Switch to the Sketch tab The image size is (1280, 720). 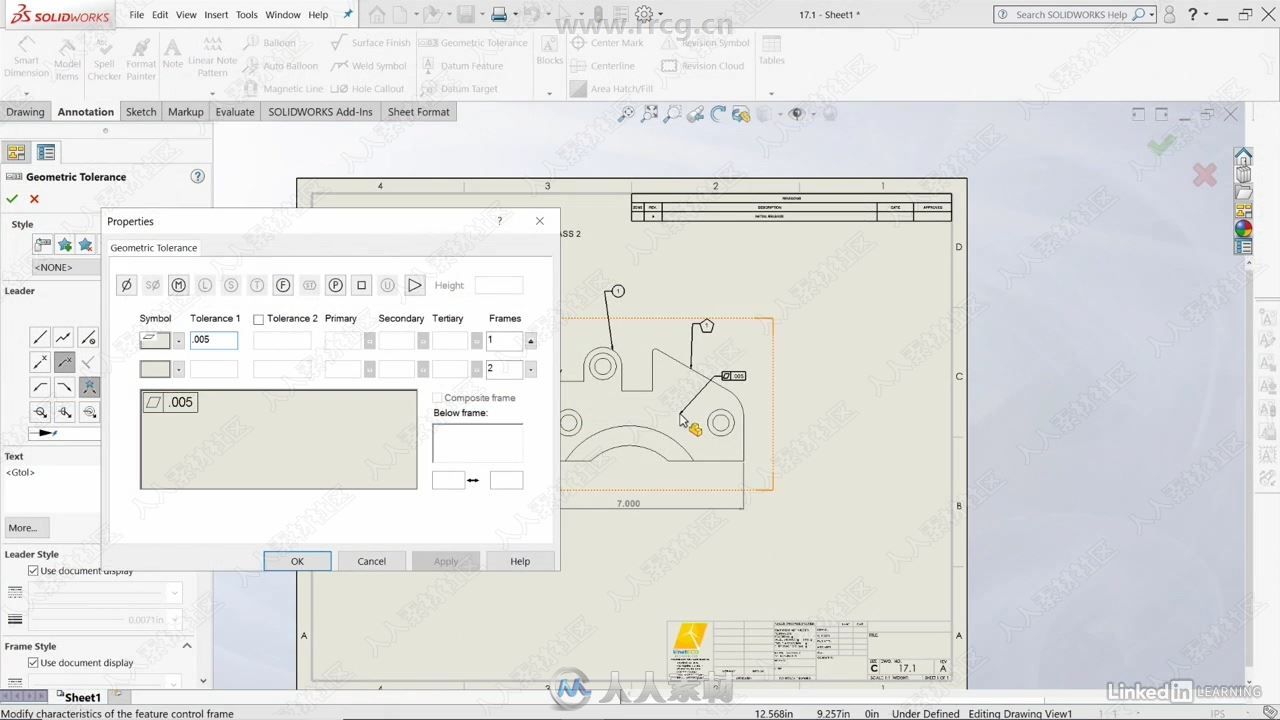click(x=141, y=112)
